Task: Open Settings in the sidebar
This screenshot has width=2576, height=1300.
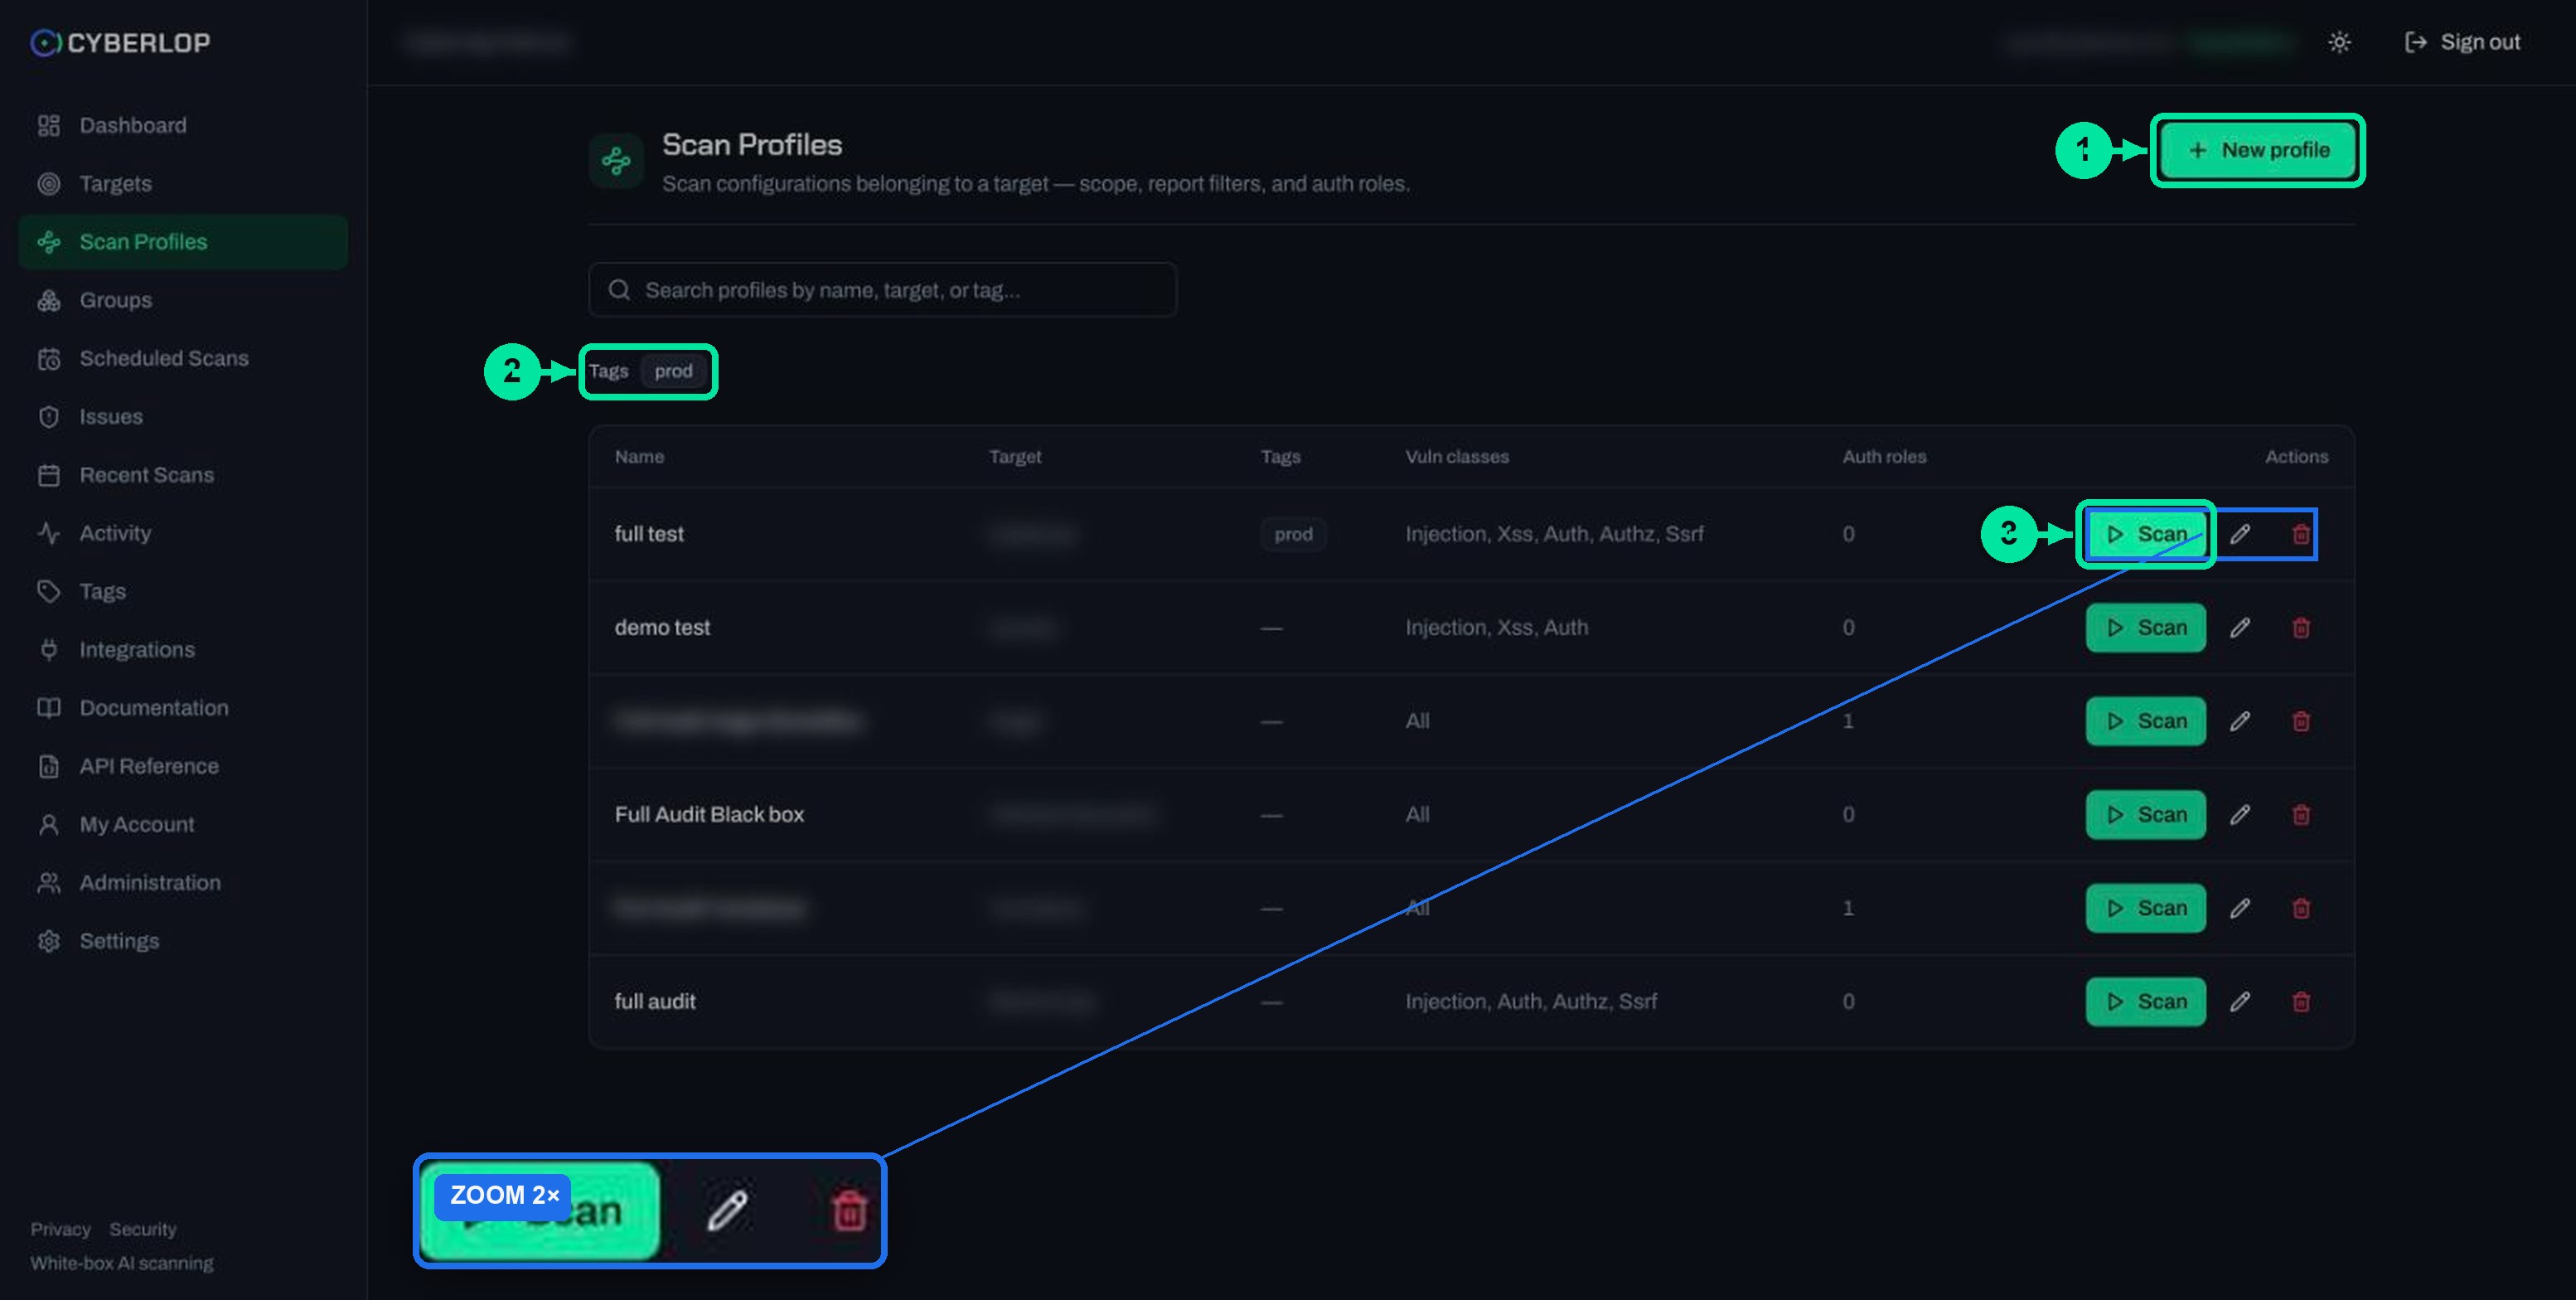Action: [183, 941]
